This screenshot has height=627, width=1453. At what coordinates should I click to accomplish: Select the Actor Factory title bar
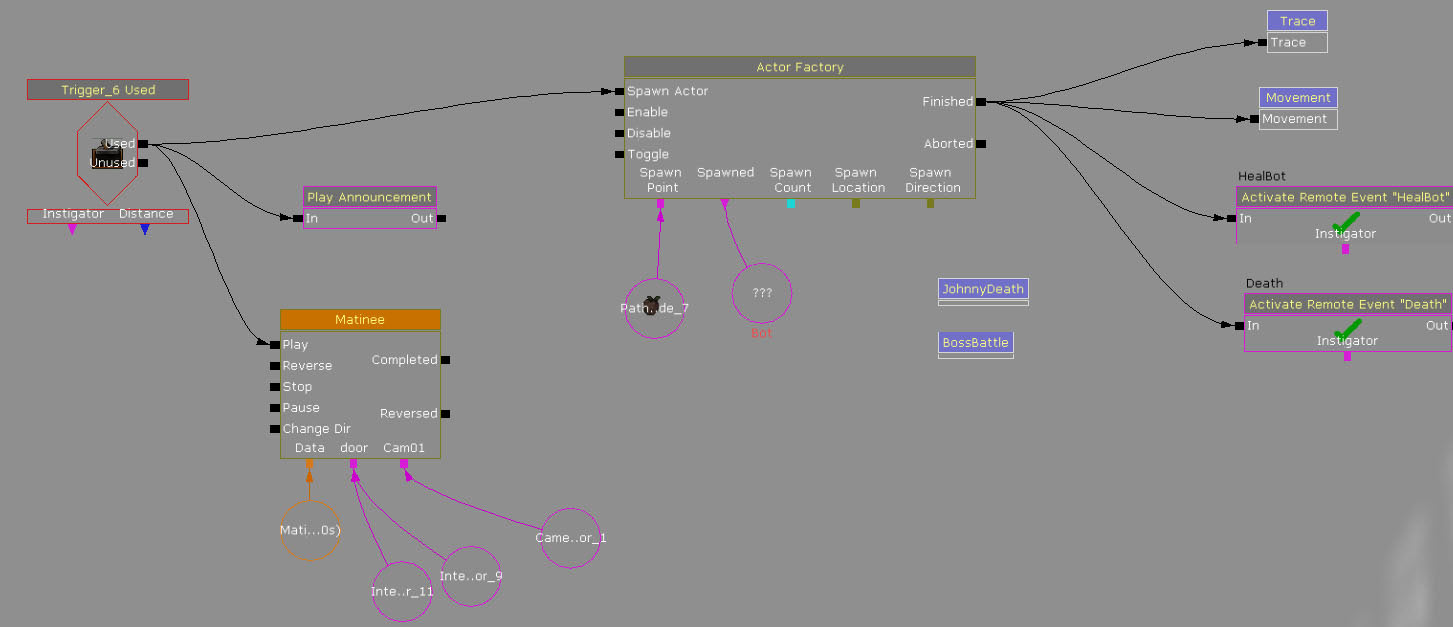tap(799, 67)
